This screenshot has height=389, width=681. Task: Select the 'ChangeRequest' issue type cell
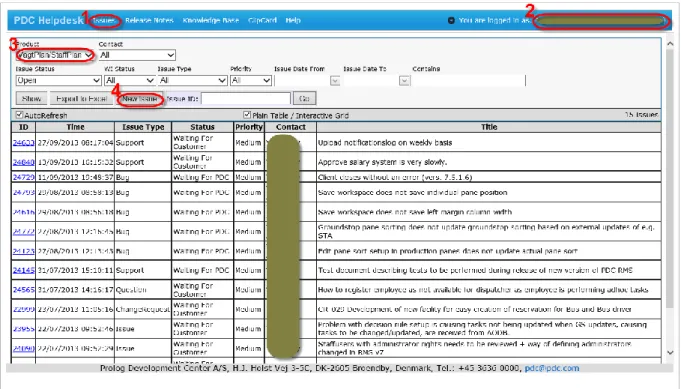point(143,309)
